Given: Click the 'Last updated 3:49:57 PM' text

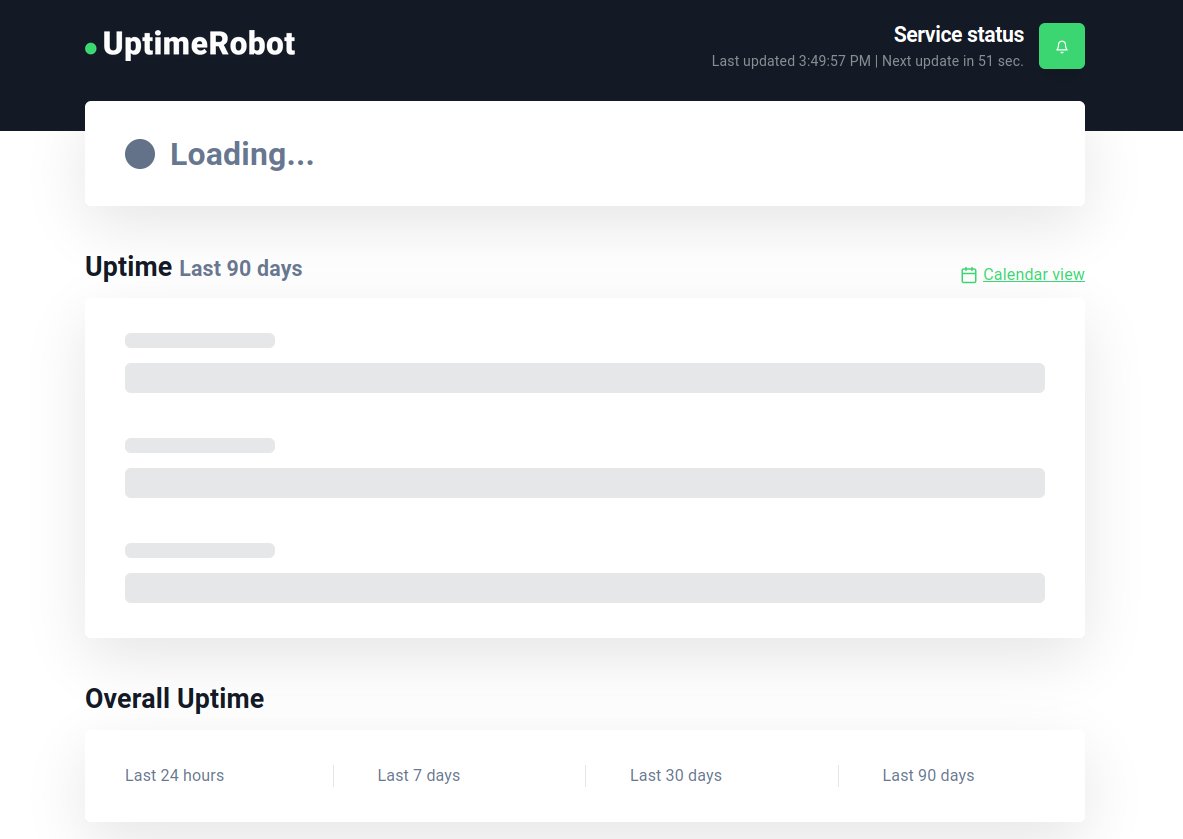Looking at the screenshot, I should pyautogui.click(x=791, y=61).
